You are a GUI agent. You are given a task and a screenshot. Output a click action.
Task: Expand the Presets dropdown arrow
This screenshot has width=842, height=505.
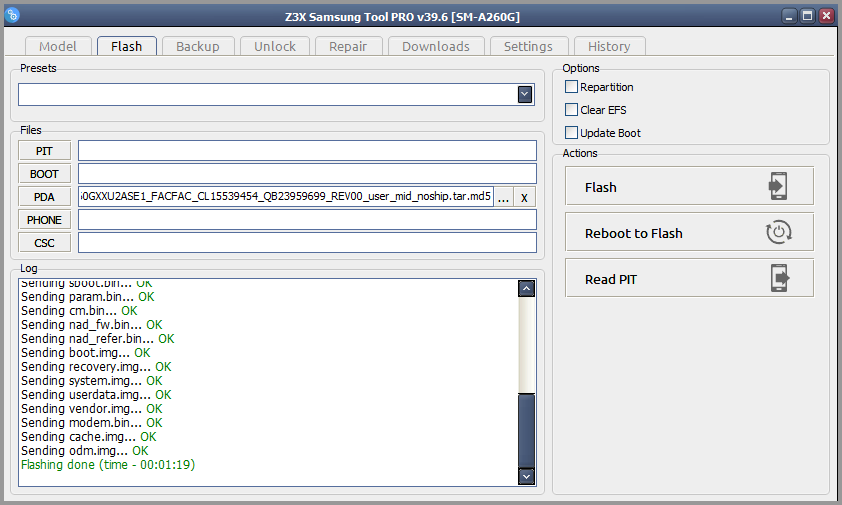pyautogui.click(x=525, y=95)
